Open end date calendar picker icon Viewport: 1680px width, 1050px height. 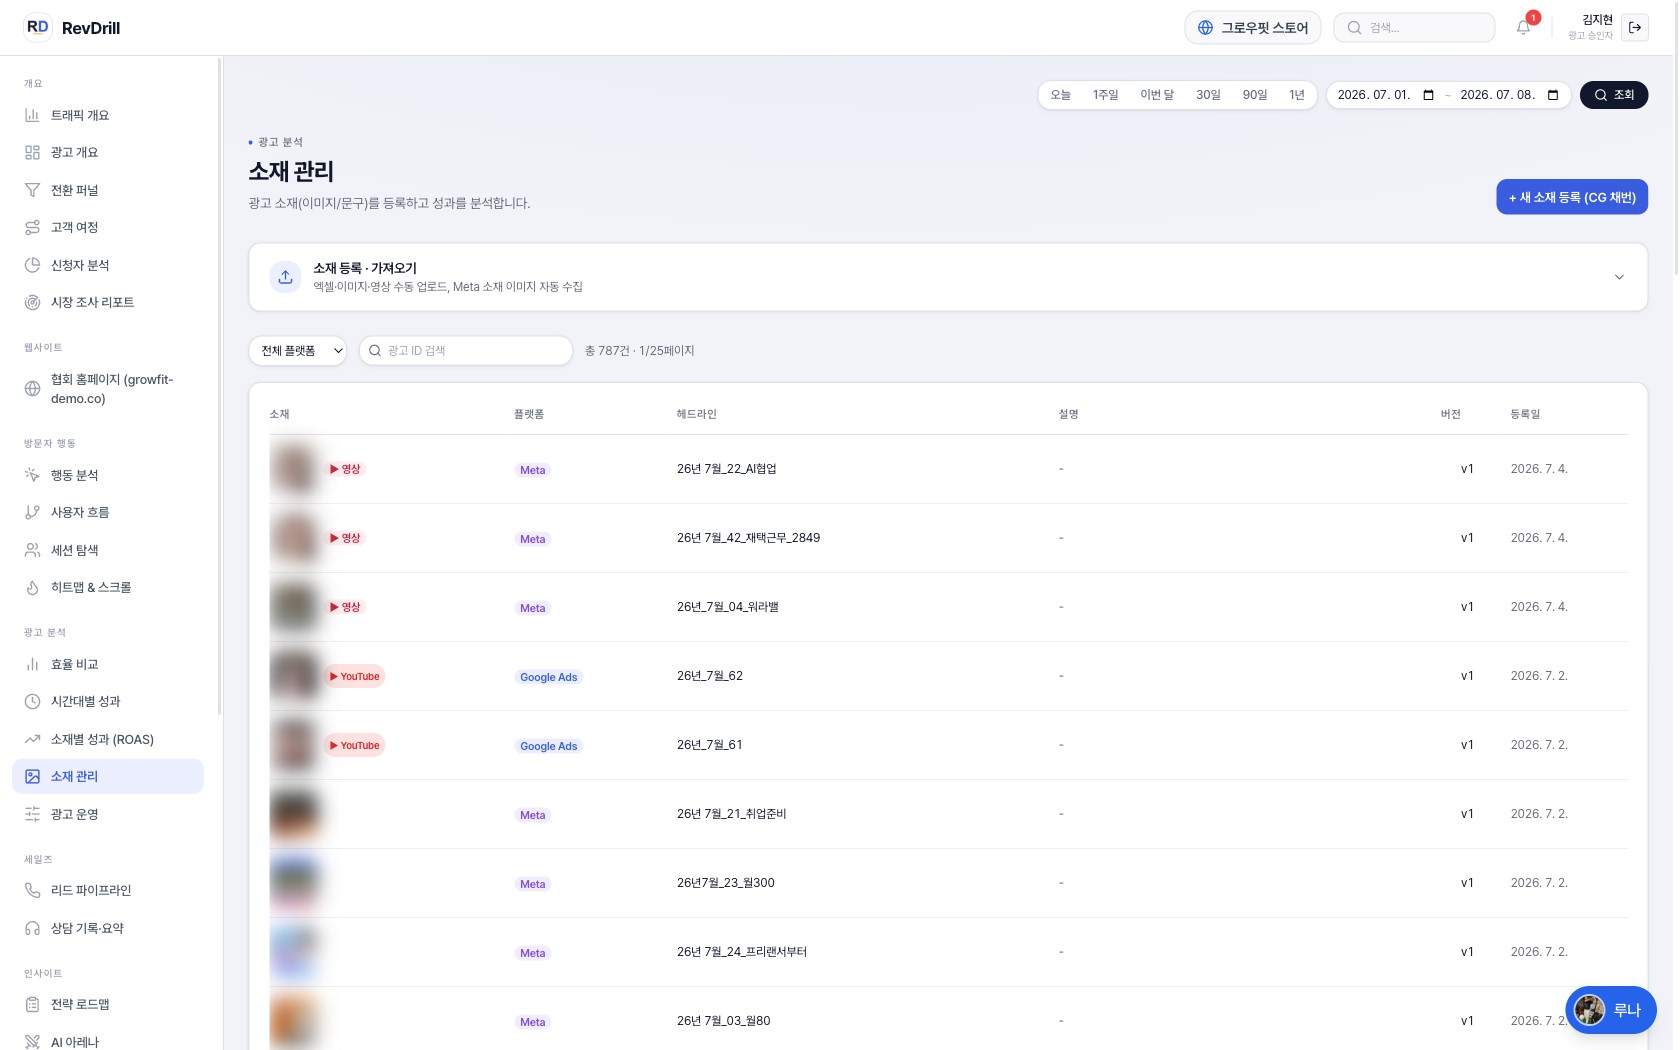click(x=1553, y=95)
